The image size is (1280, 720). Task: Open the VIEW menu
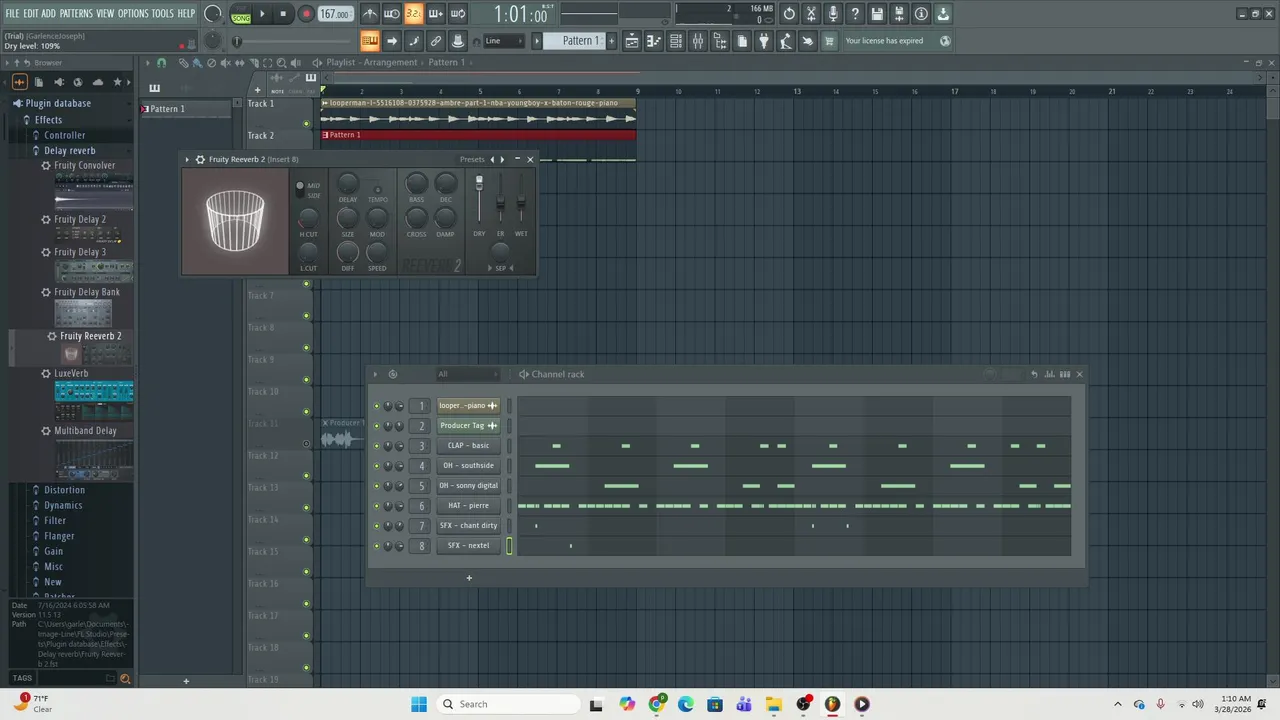tap(105, 13)
